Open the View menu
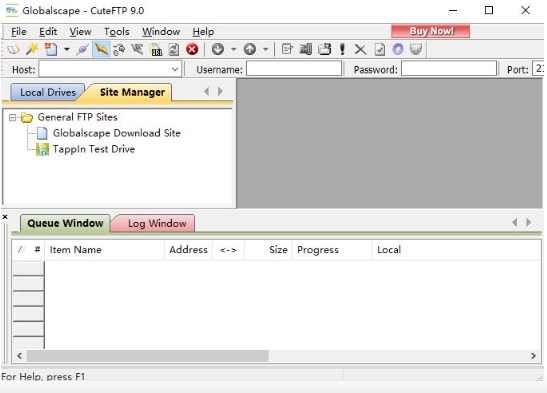Screen dimensions: 547x393 [80, 32]
